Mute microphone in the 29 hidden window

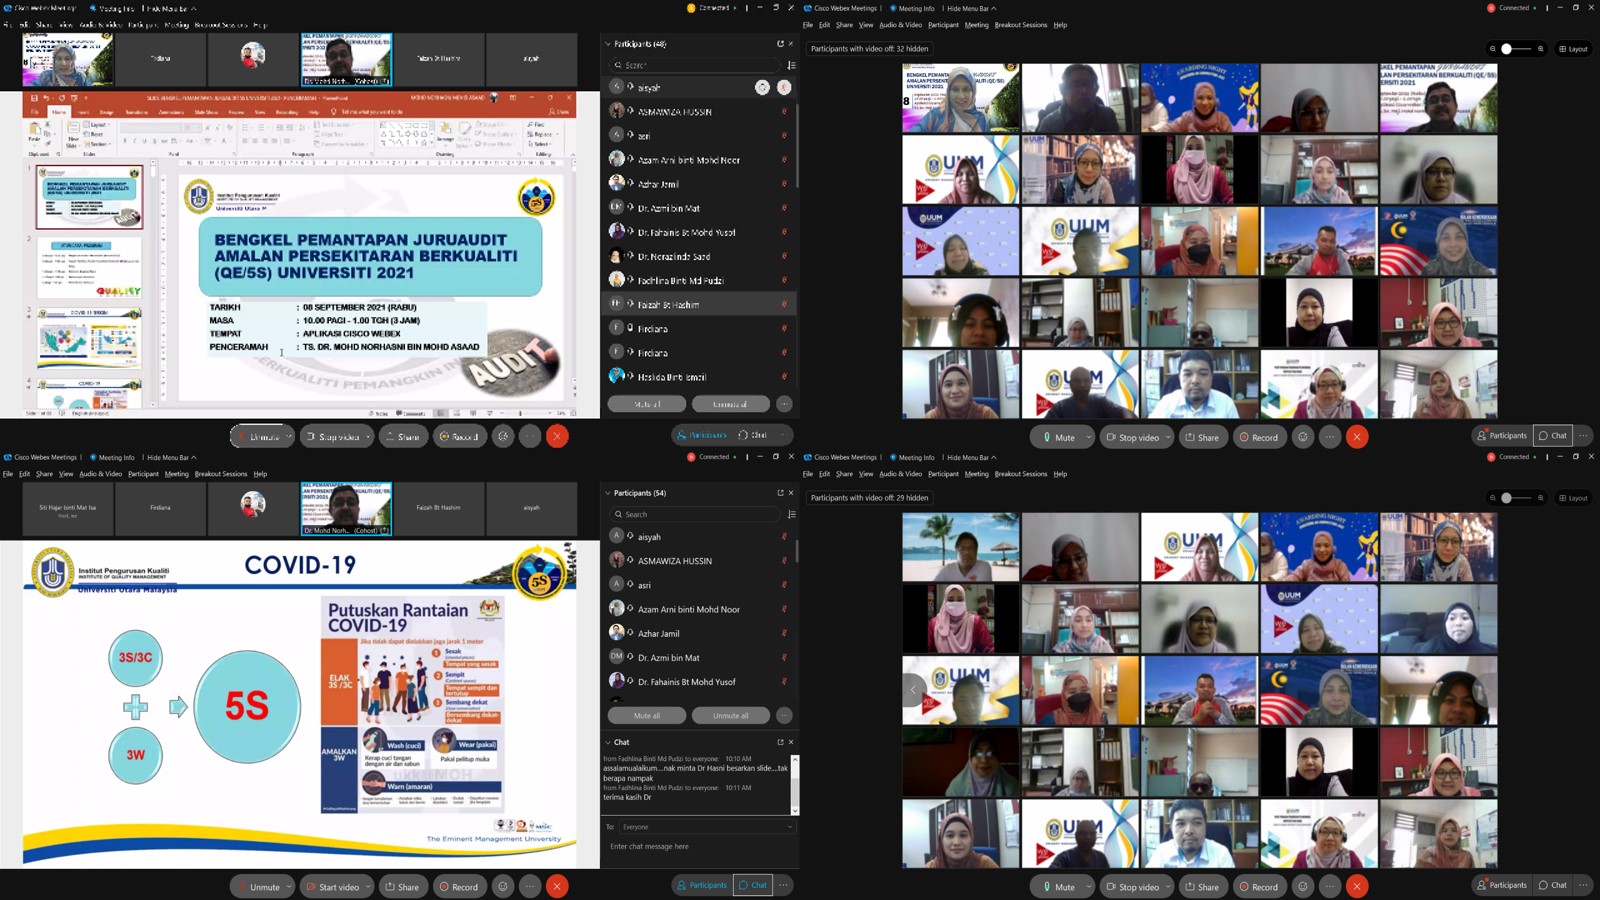coord(1059,887)
